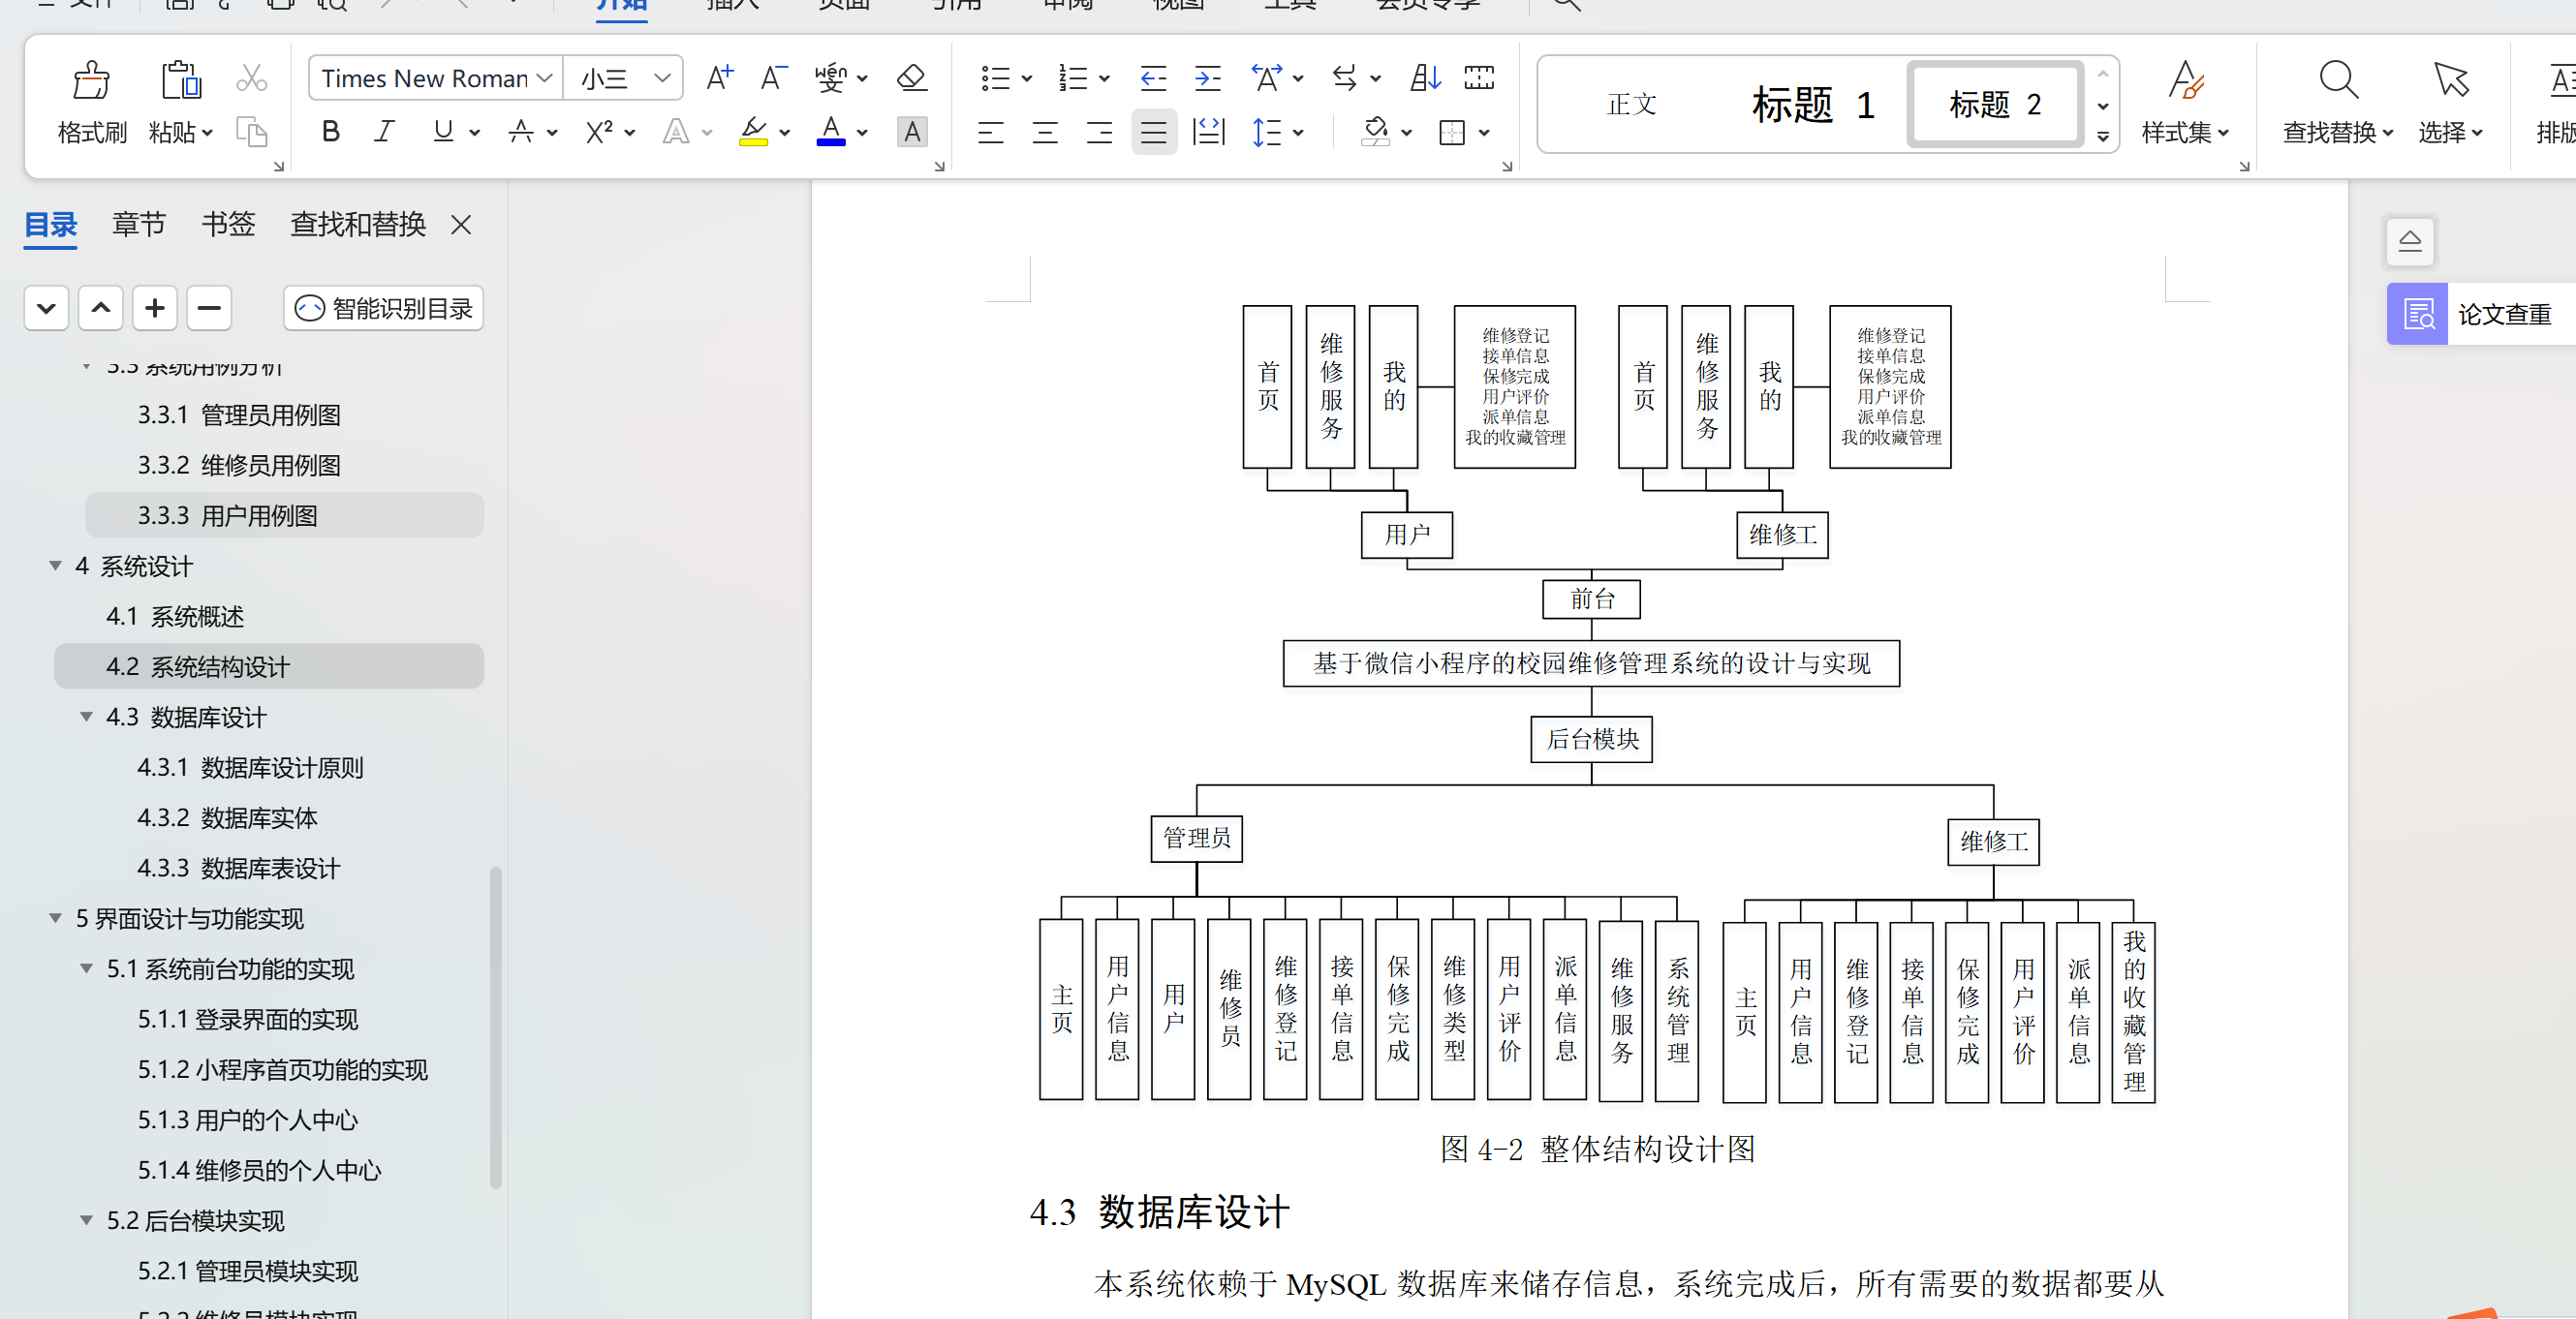Switch to the 章节 navigation tab
This screenshot has height=1319, width=2576.
click(139, 224)
